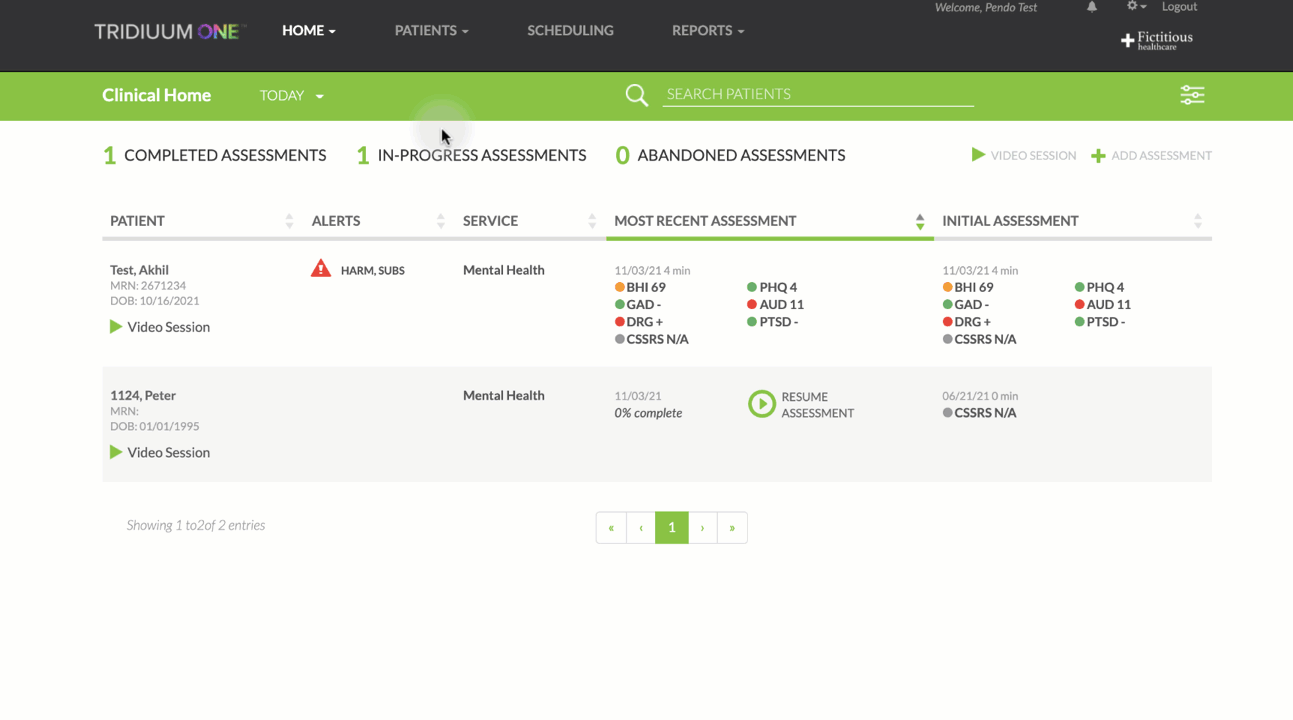
Task: Toggle sort on the Patient column
Action: pos(289,221)
